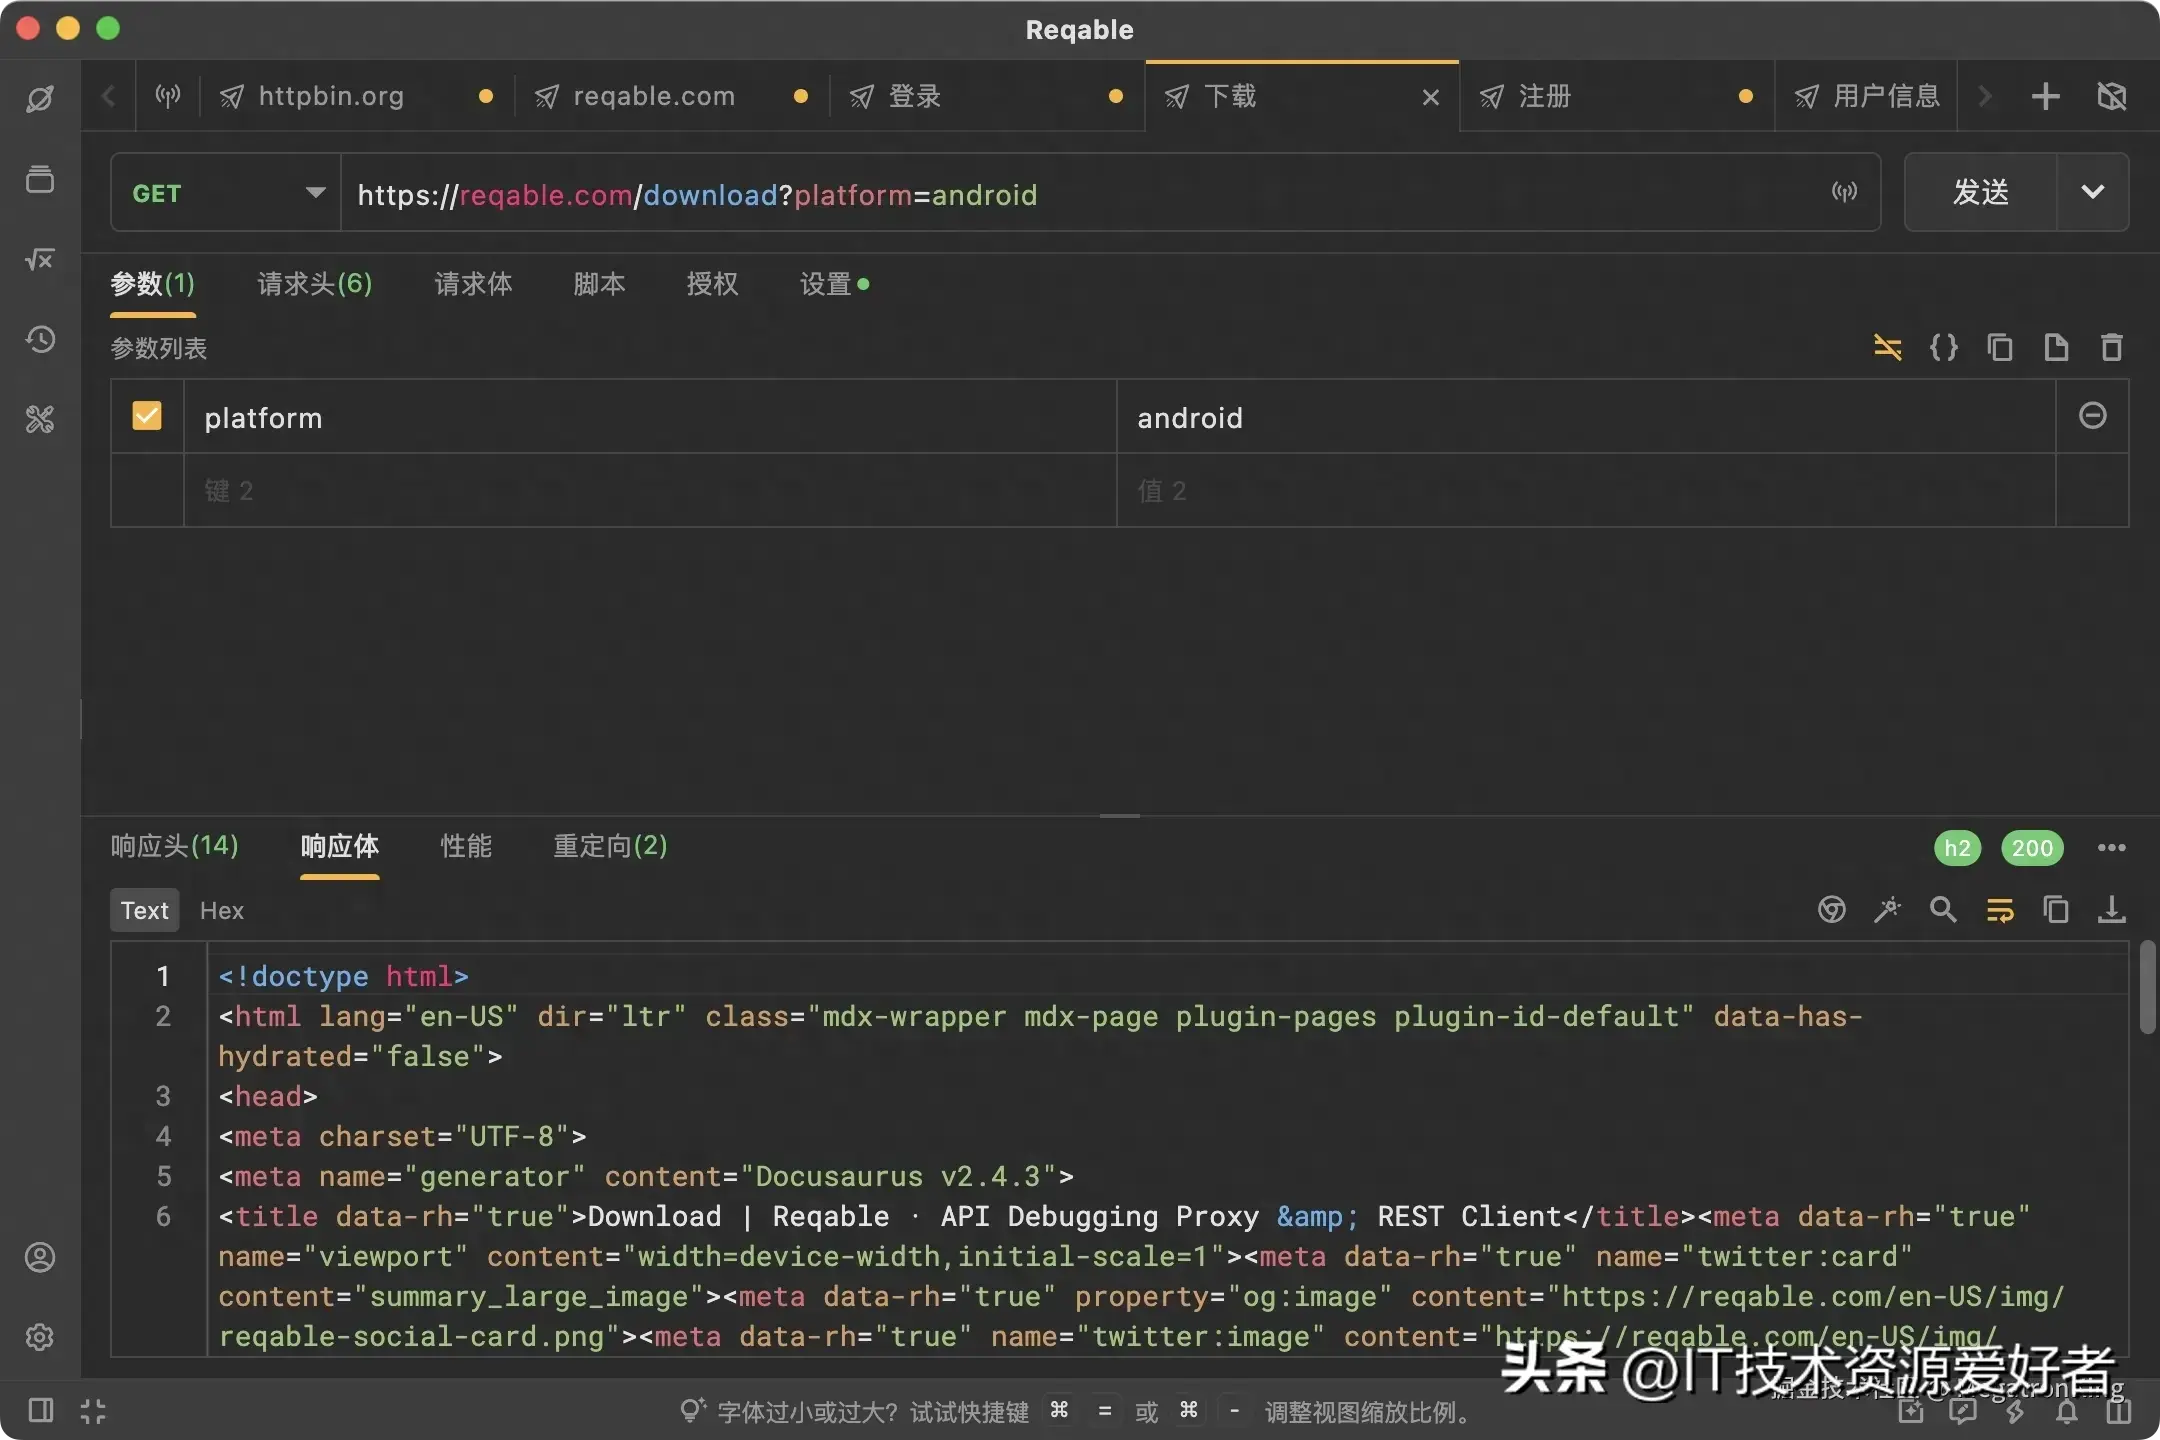Click the 发送 send button

pos(1981,192)
